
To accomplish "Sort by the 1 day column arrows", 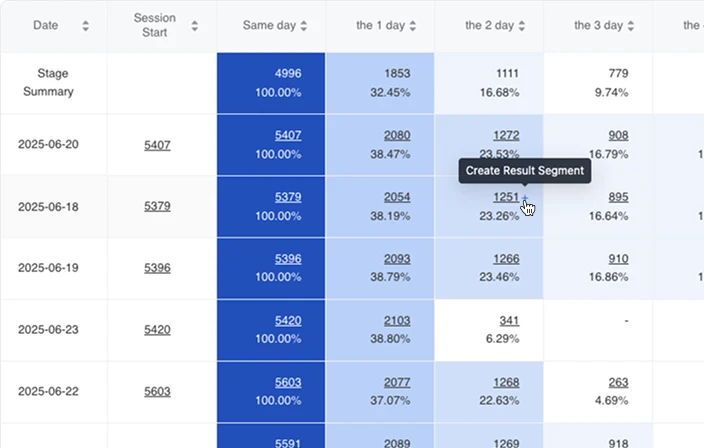I will pos(413,26).
